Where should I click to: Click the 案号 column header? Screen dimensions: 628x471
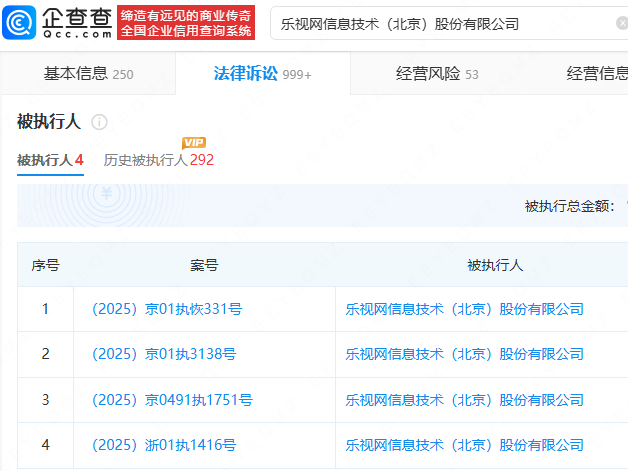click(204, 265)
